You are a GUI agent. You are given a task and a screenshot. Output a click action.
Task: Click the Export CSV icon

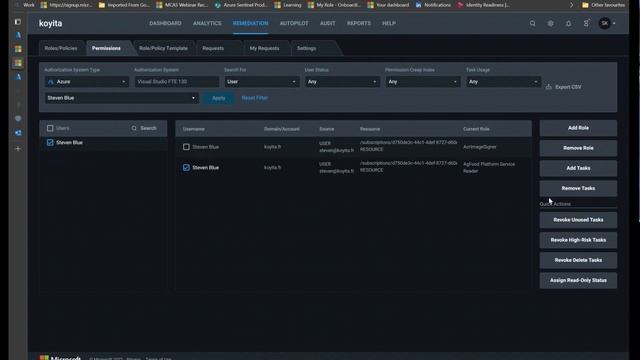549,87
